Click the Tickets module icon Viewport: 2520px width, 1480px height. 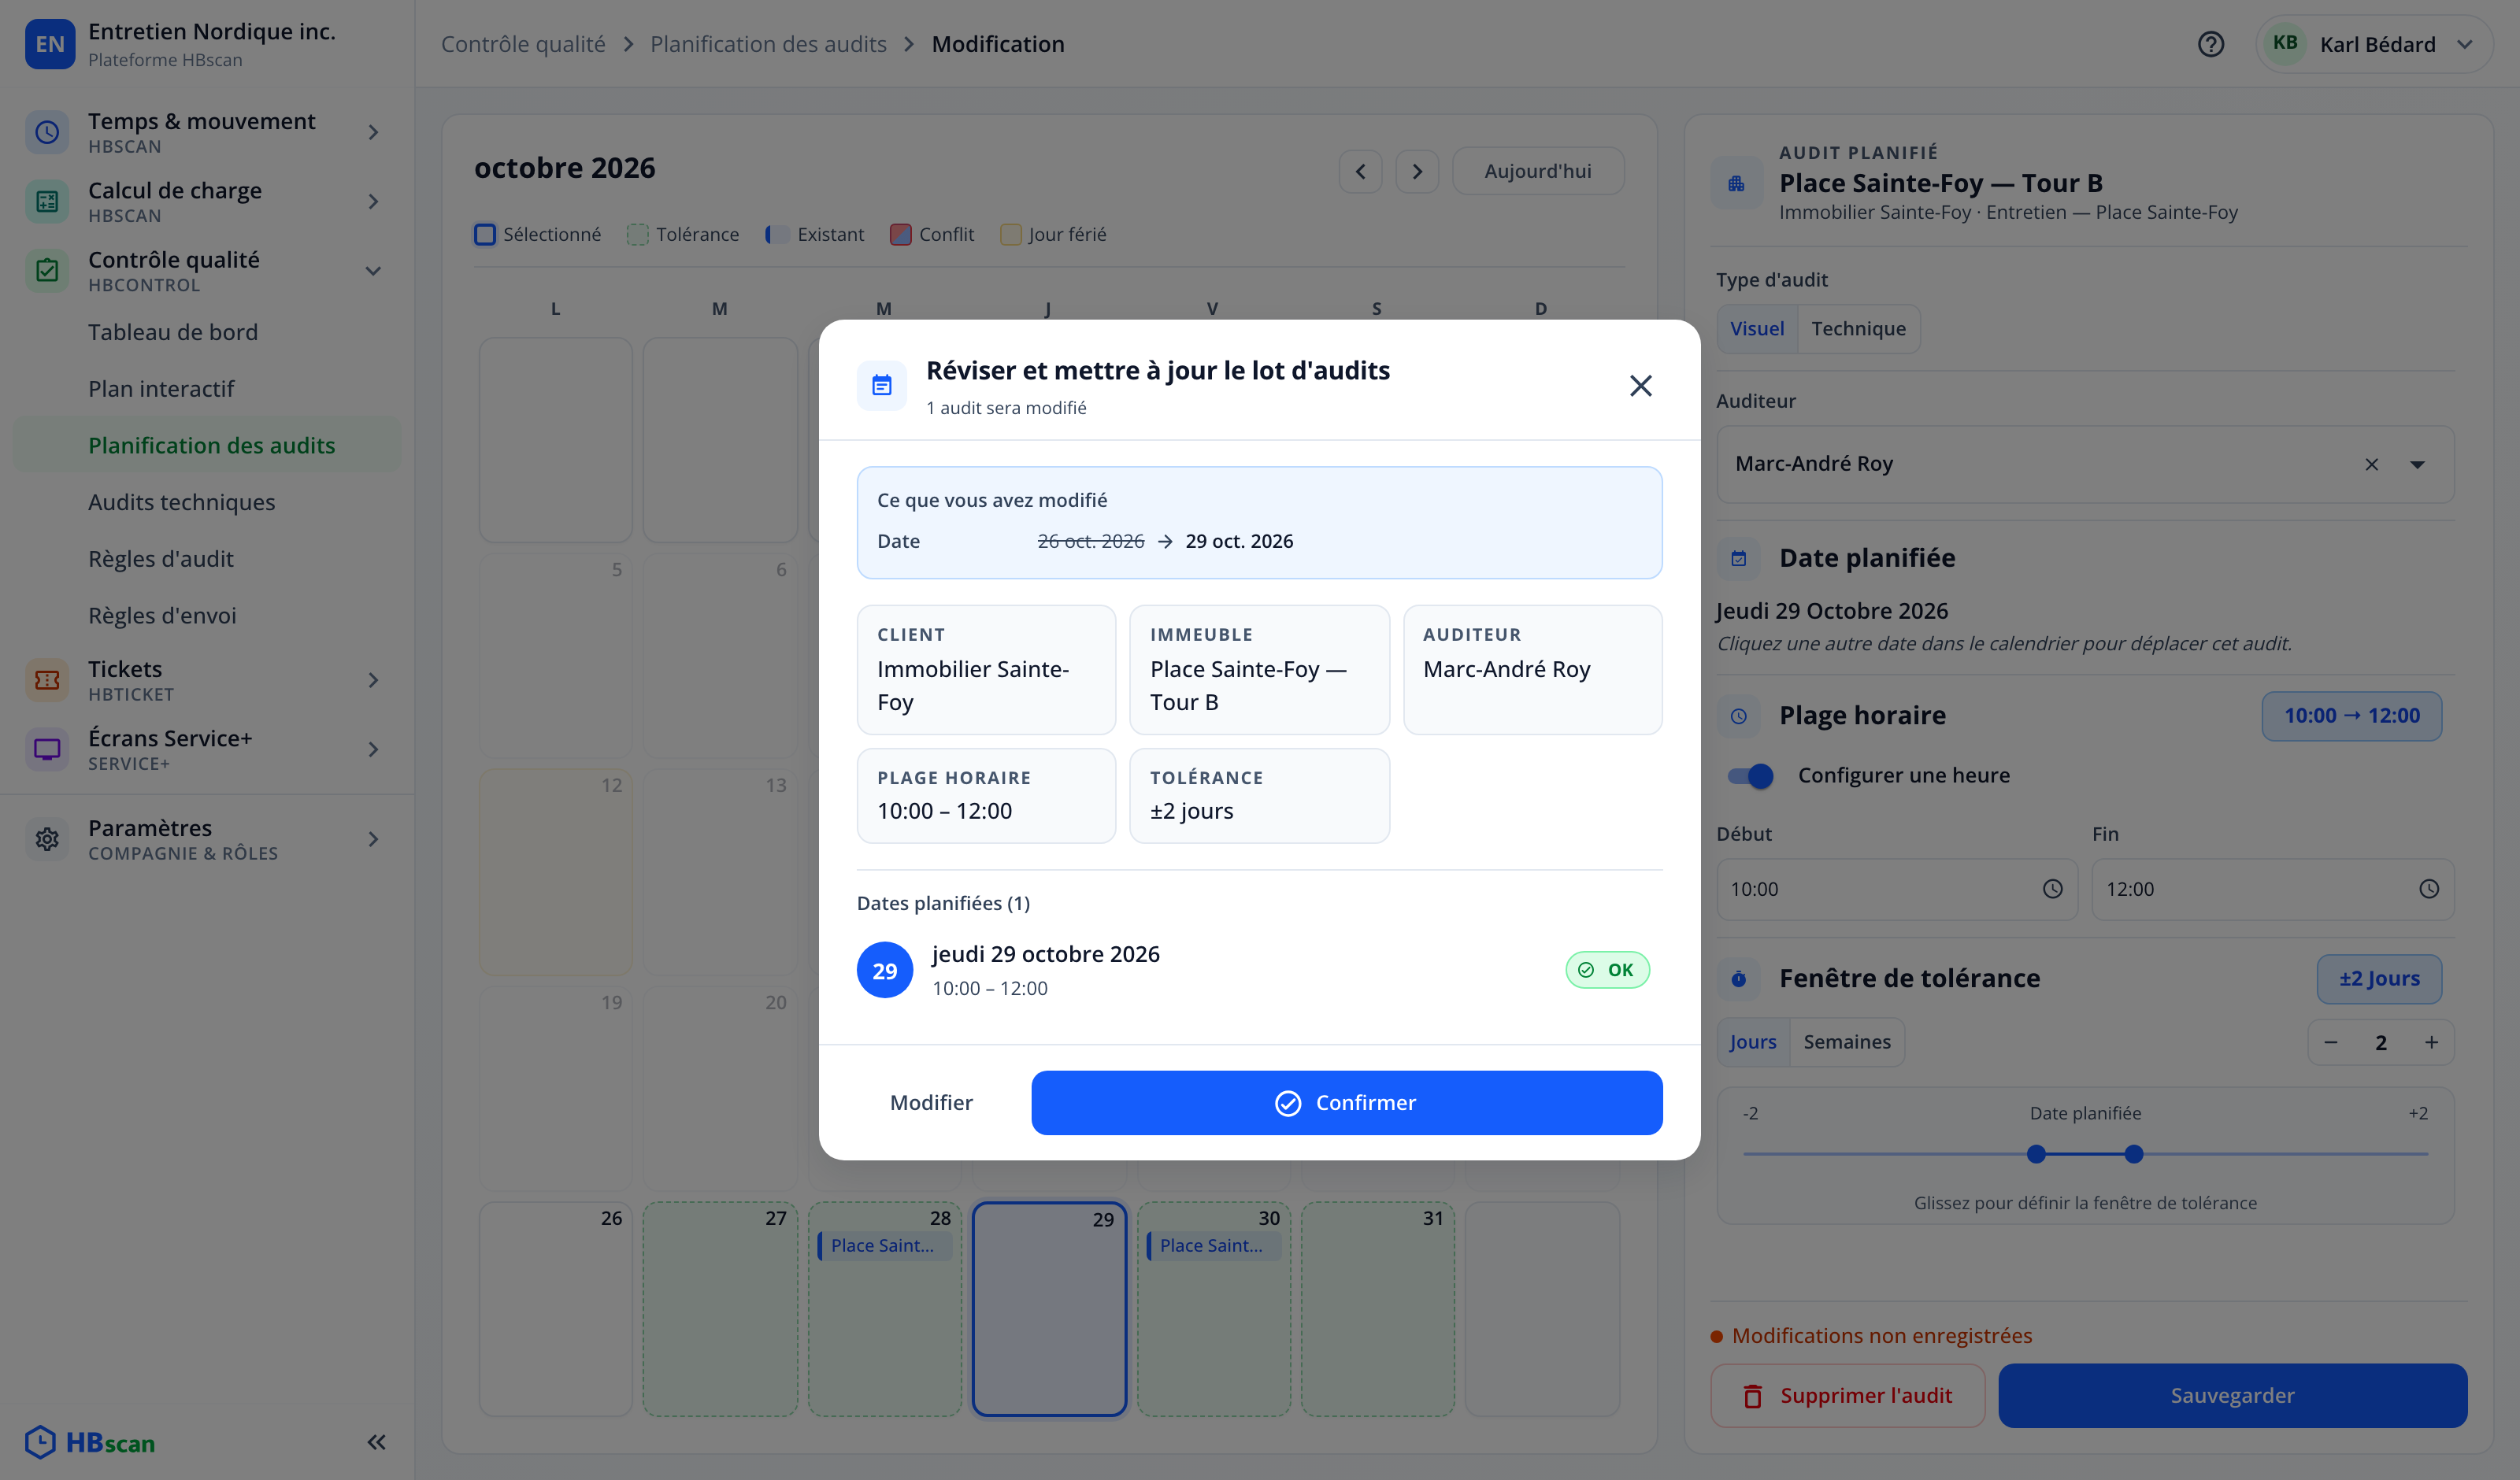point(47,680)
